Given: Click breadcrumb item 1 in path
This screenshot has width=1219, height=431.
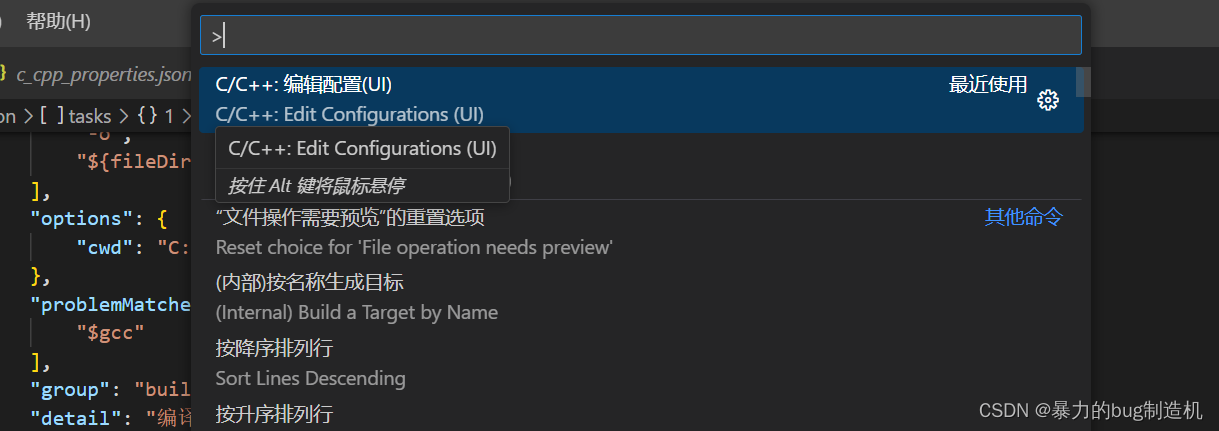Looking at the screenshot, I should (x=170, y=116).
